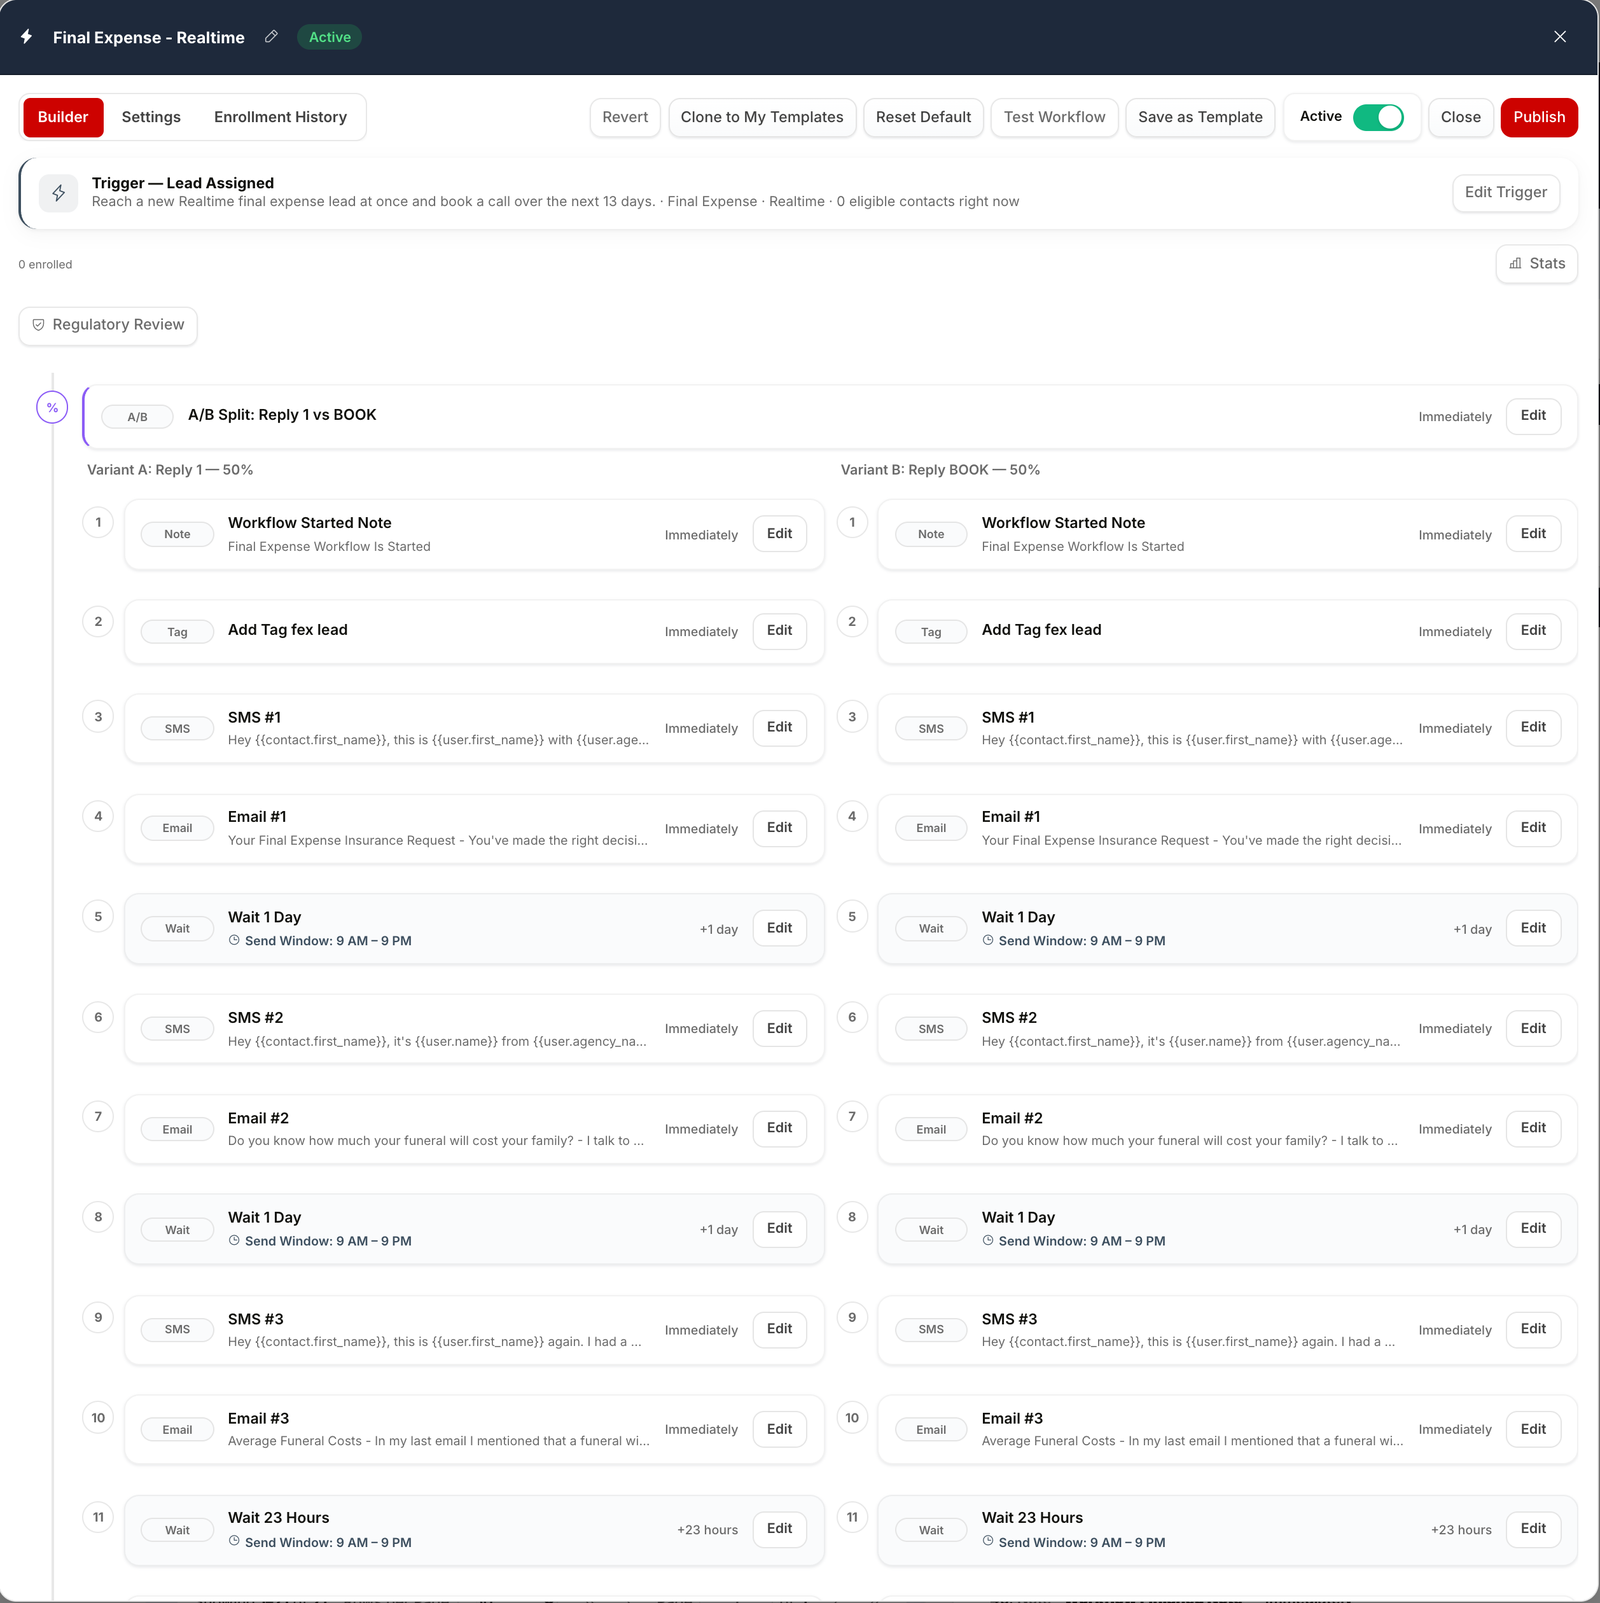Click the lightning bolt icon in the header

(27, 37)
